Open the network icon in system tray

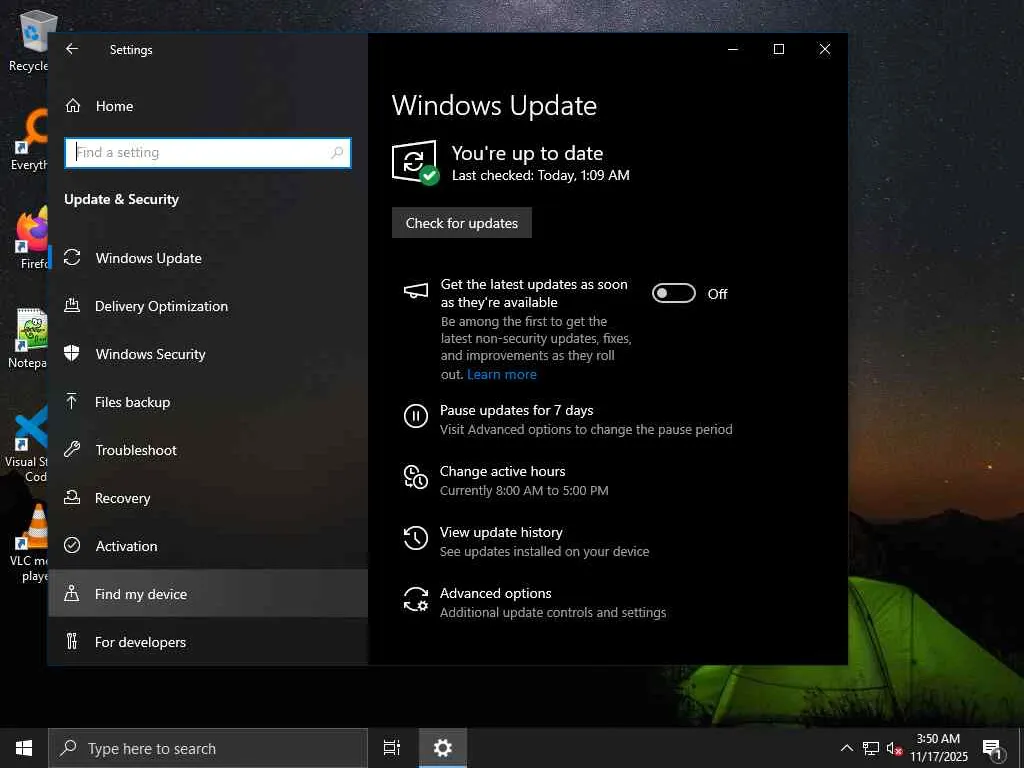click(871, 748)
